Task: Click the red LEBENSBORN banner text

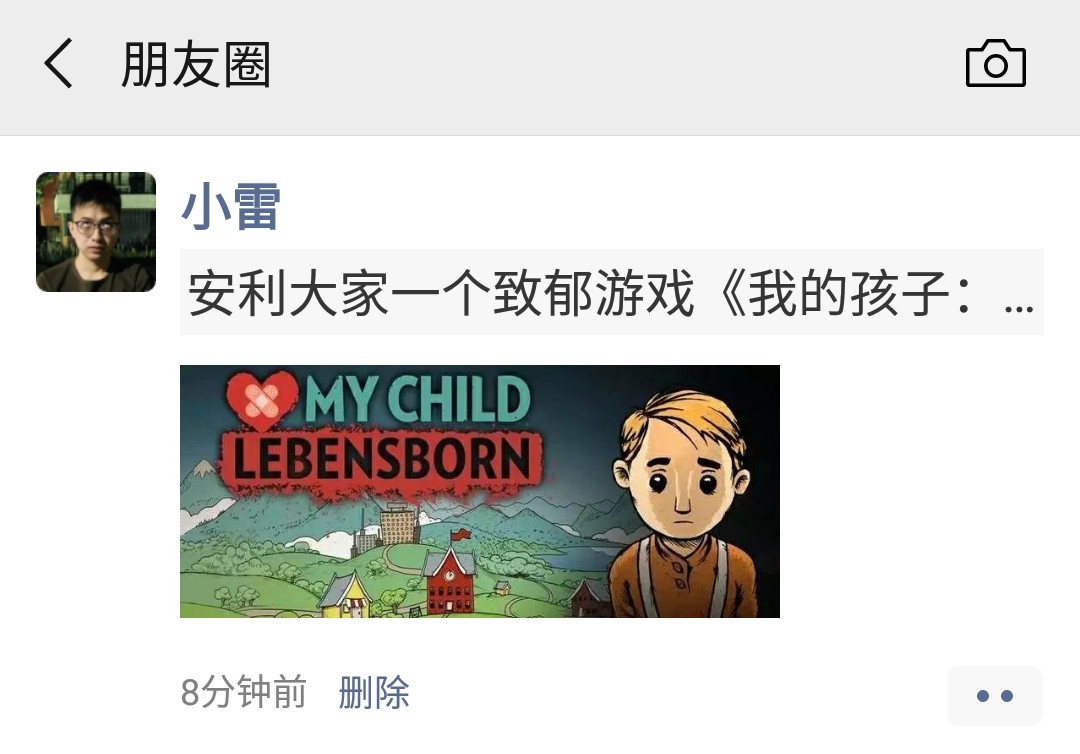Action: point(382,459)
